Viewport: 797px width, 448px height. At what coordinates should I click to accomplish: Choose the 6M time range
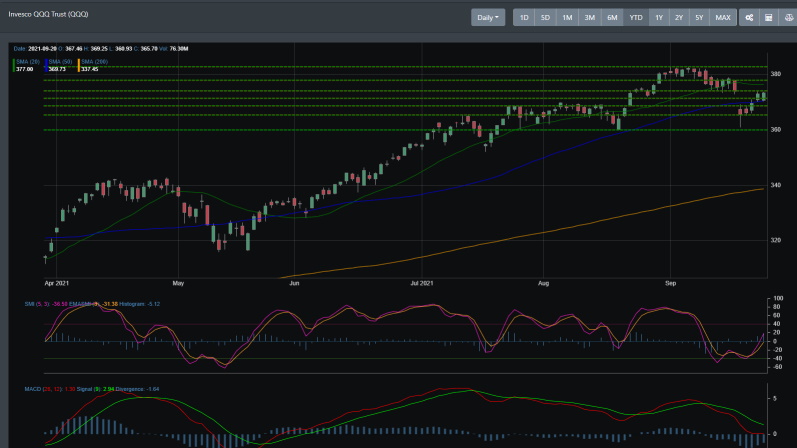tap(612, 17)
